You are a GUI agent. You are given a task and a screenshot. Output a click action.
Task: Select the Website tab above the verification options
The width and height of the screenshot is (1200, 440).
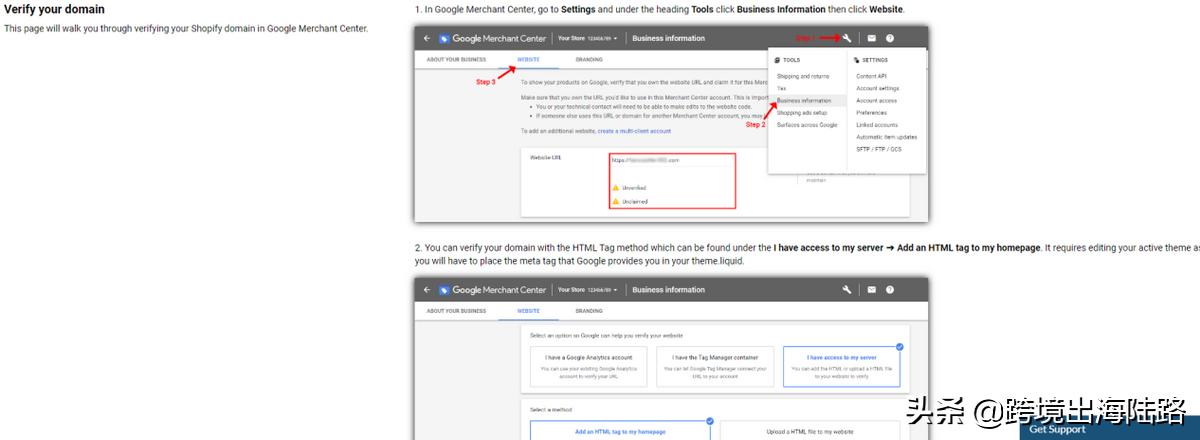528,311
